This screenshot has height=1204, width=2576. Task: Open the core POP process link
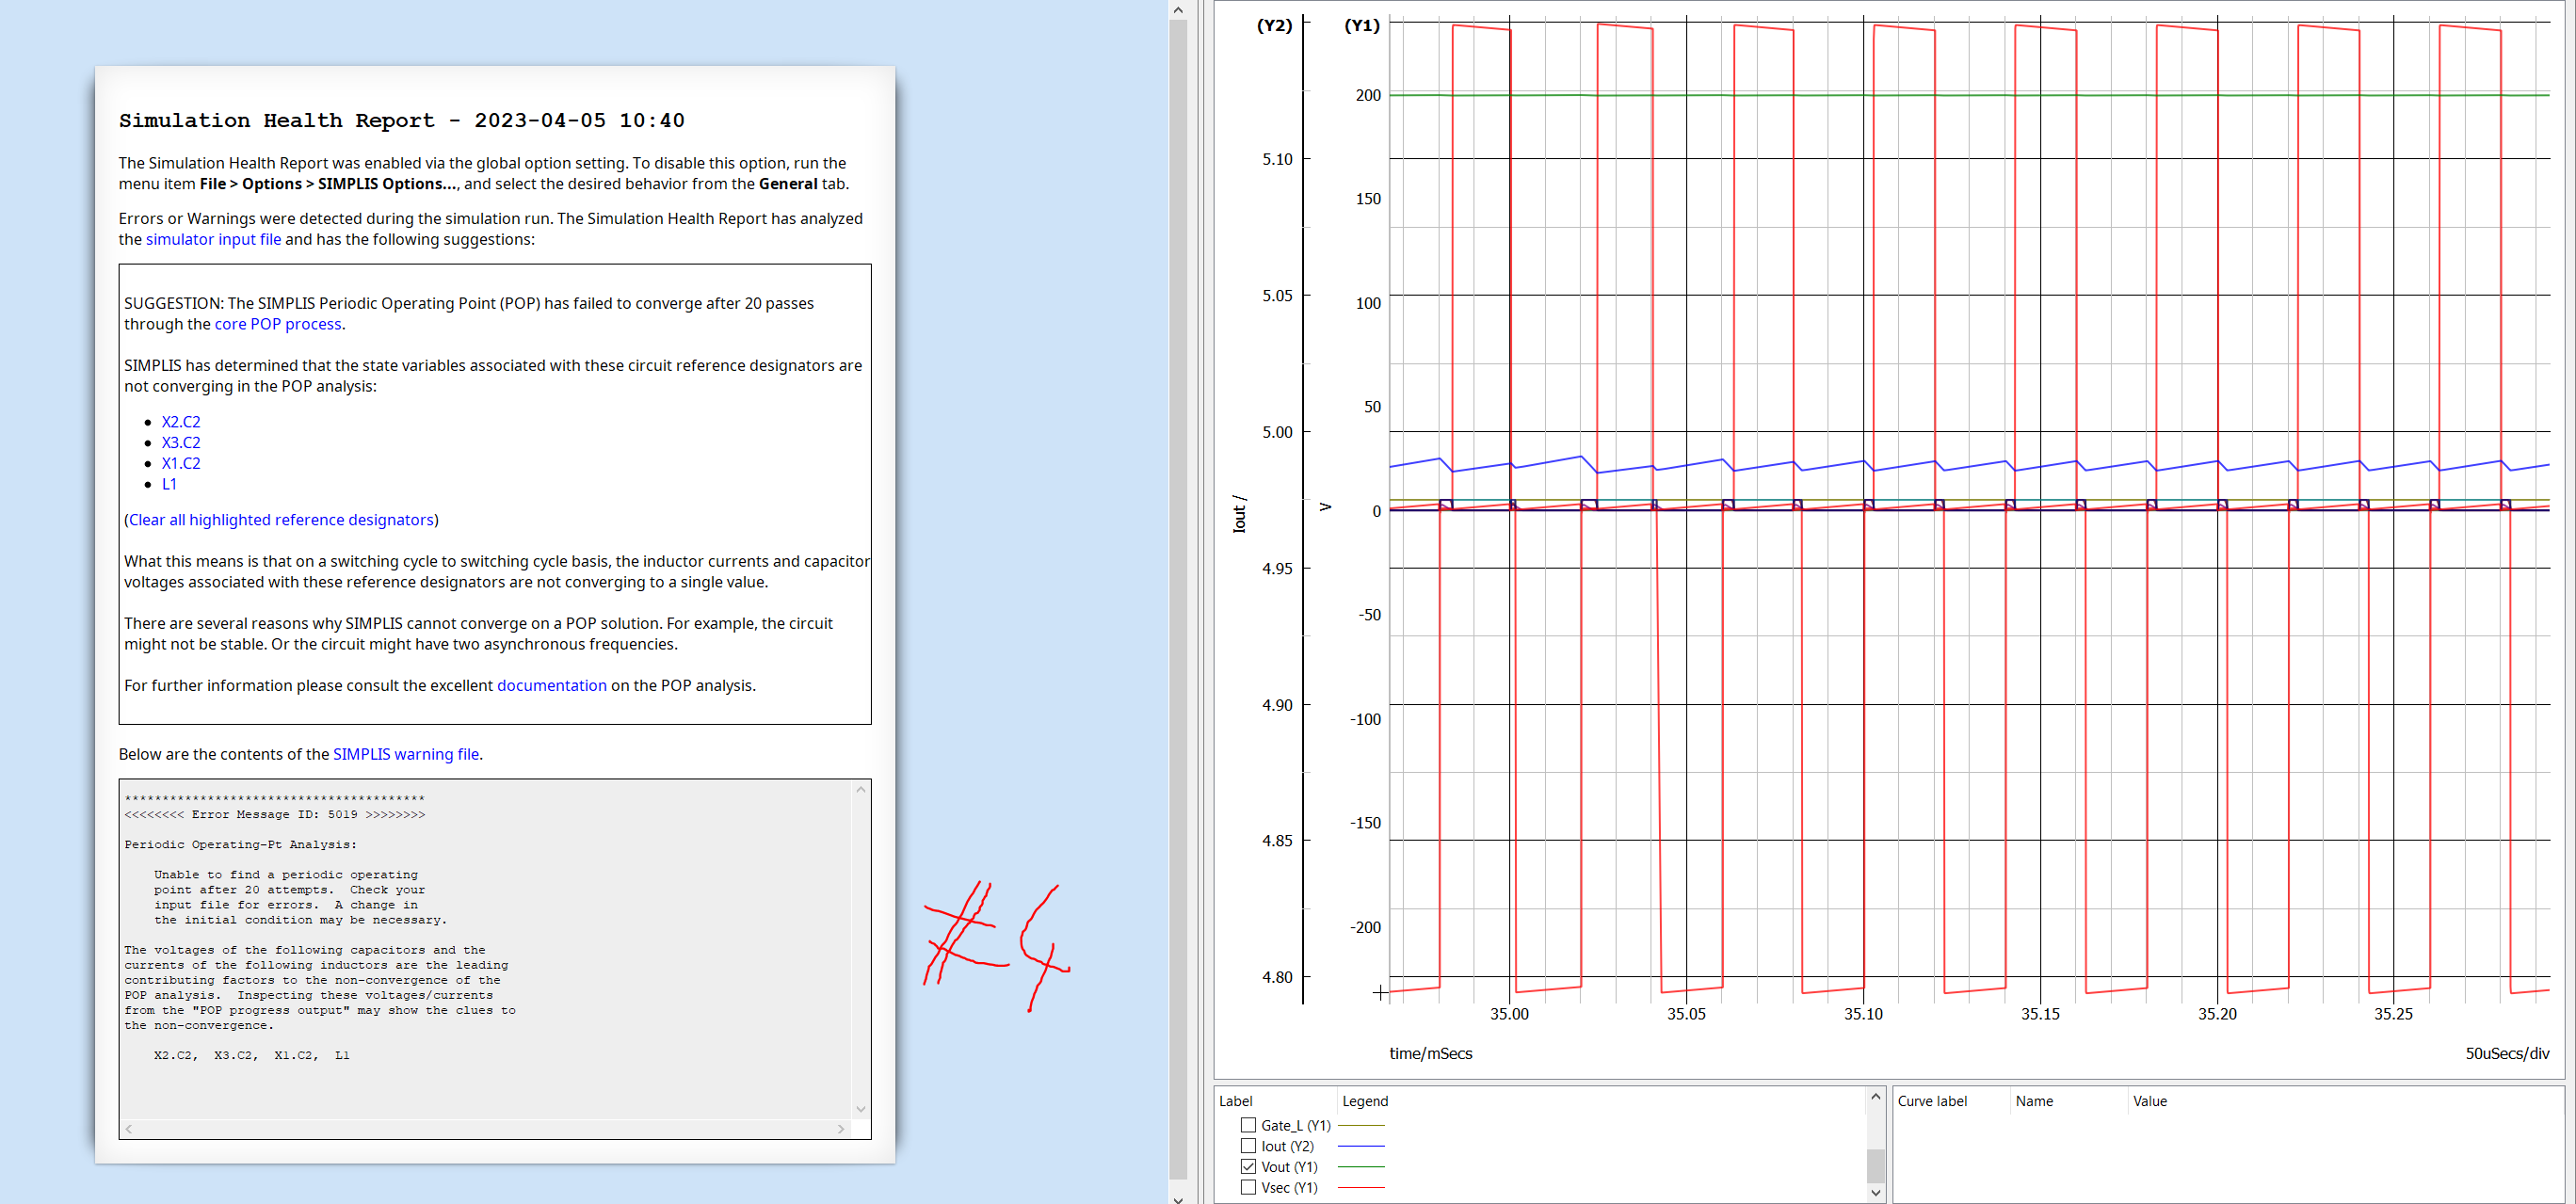(x=278, y=324)
